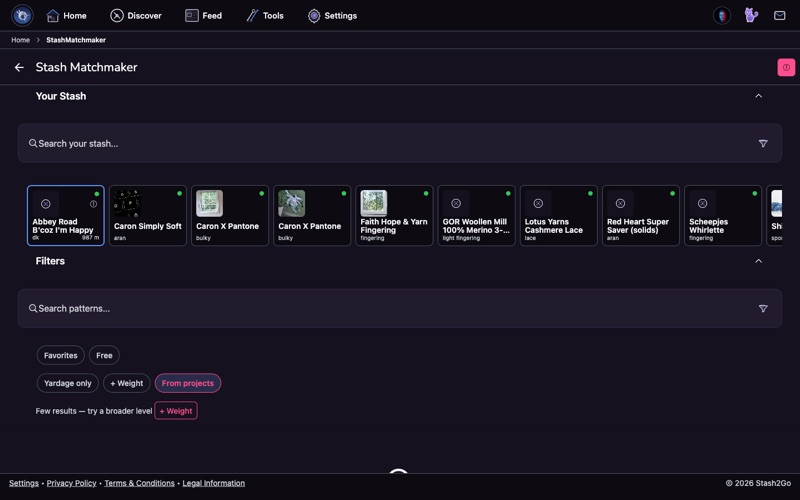
Task: Focus the Search patterns field
Action: click(x=399, y=309)
